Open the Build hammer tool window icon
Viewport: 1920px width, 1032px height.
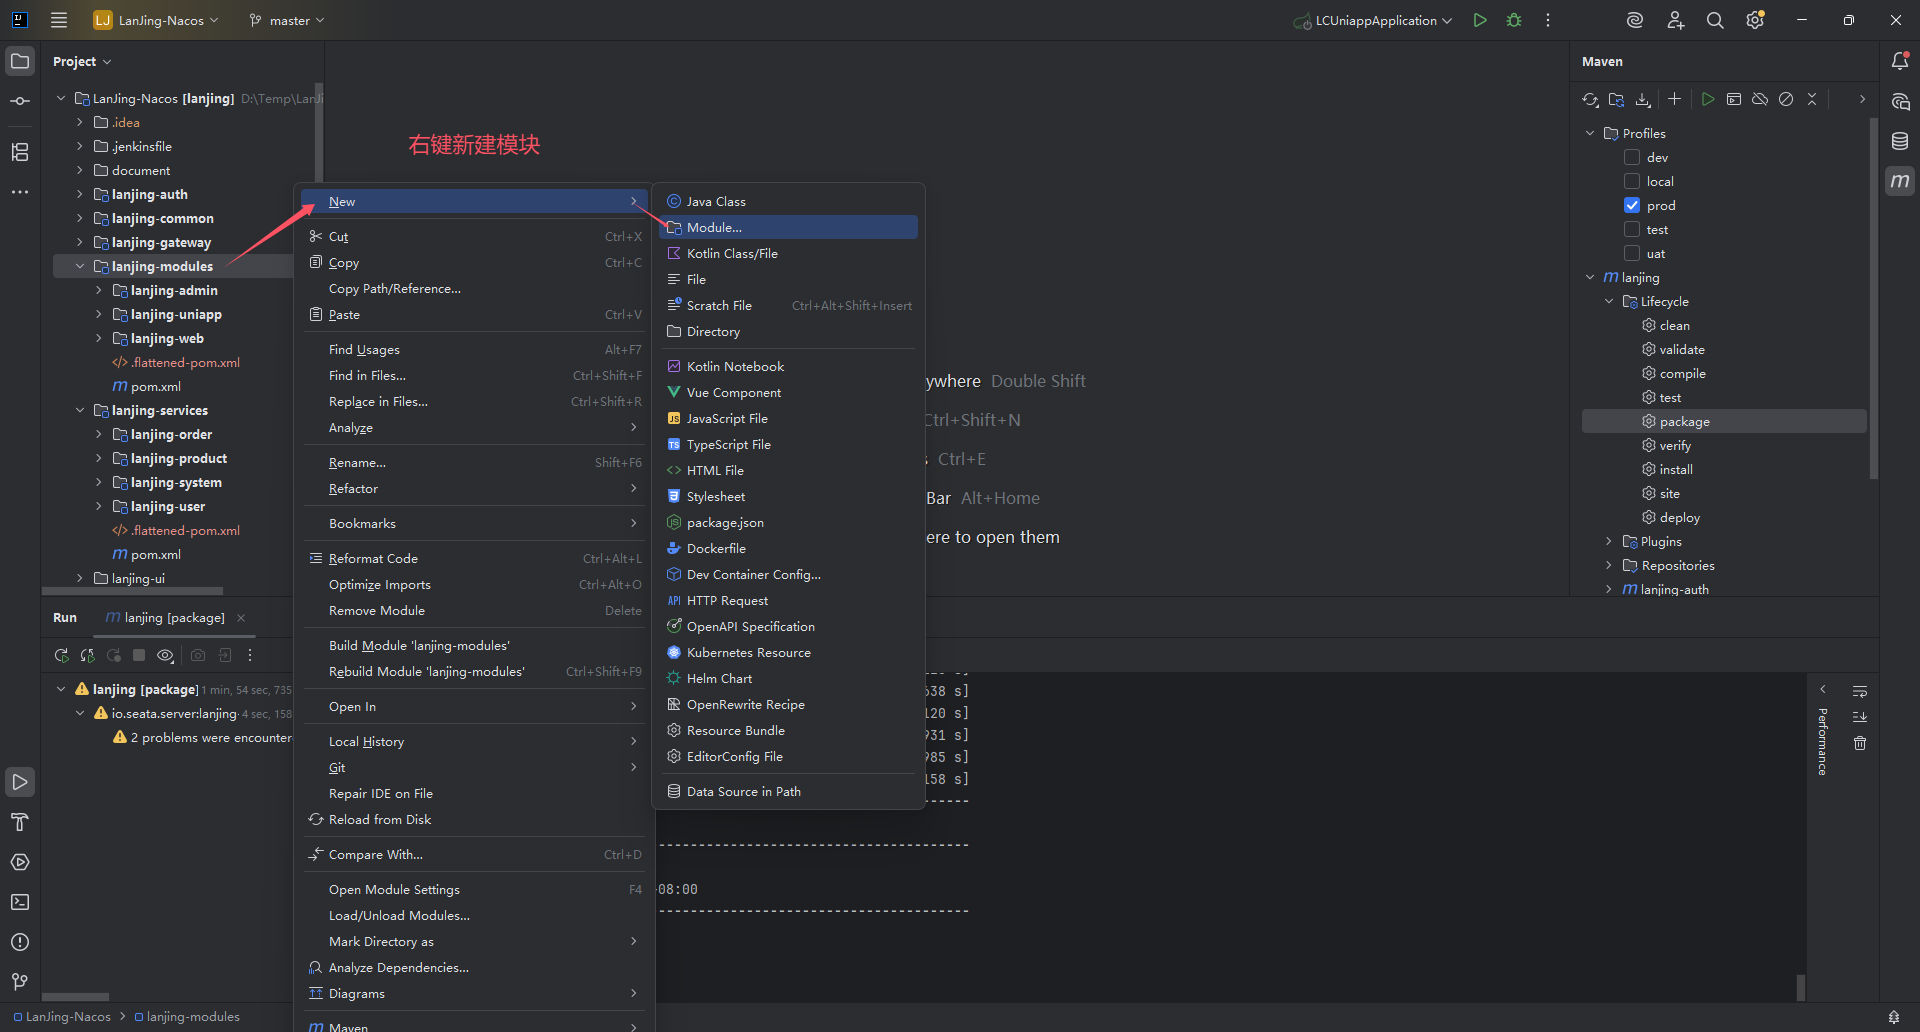tap(20, 822)
